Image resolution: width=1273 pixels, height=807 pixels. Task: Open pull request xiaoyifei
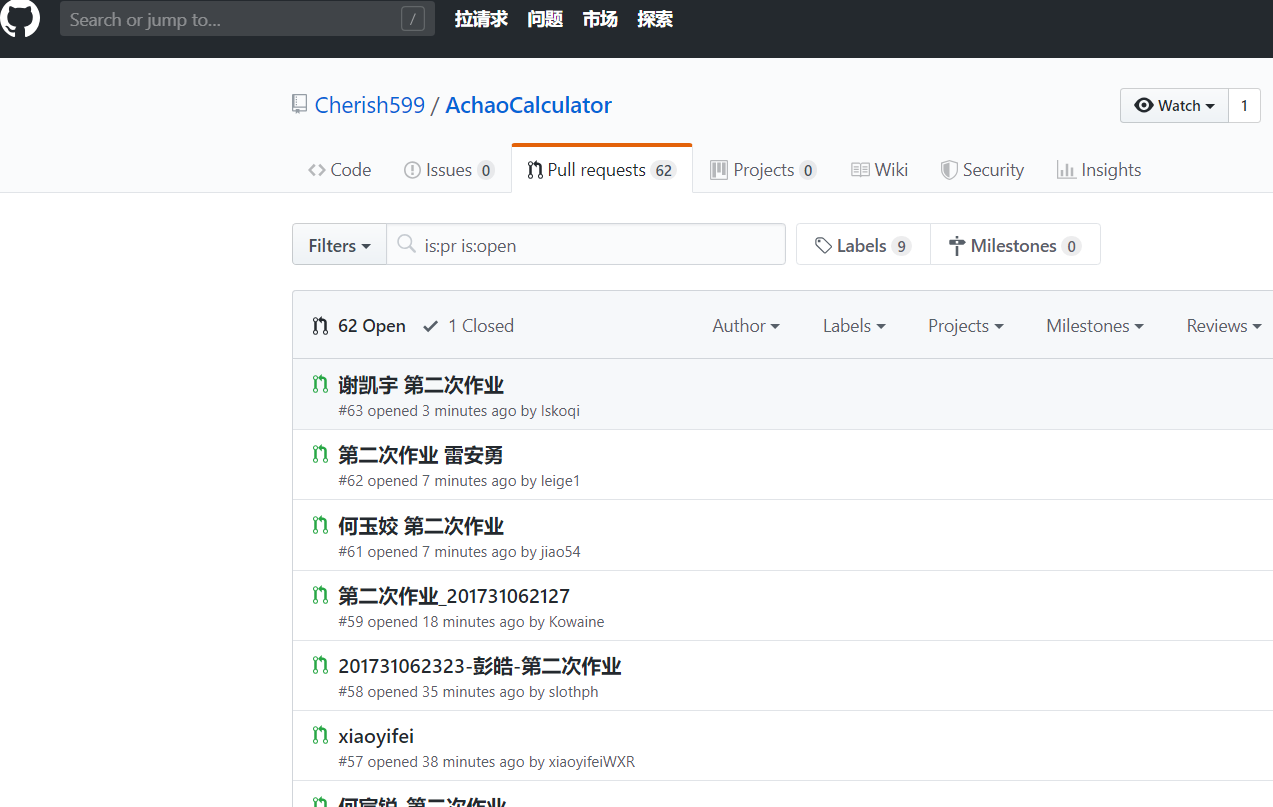[x=376, y=736]
